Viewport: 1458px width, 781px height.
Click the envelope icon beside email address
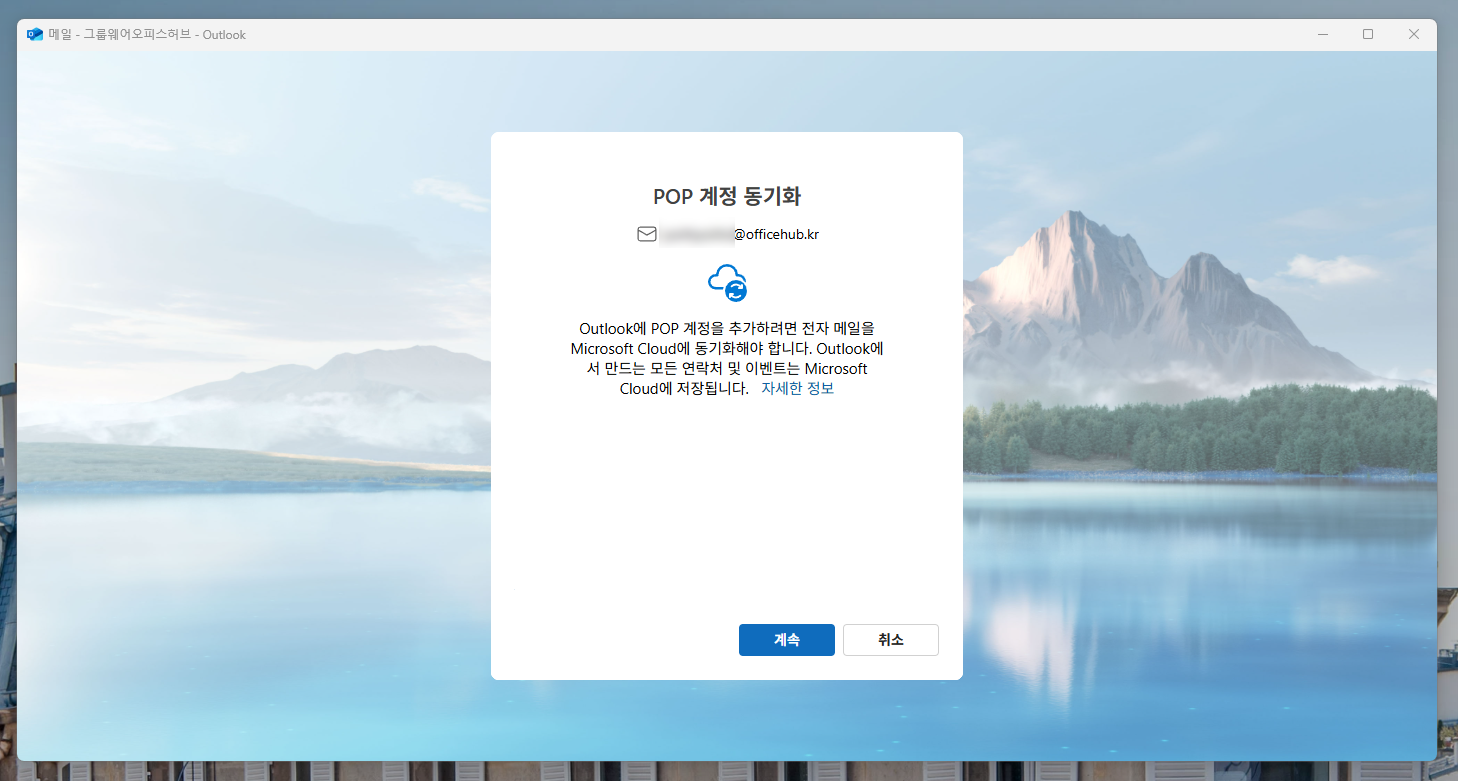[x=646, y=234]
